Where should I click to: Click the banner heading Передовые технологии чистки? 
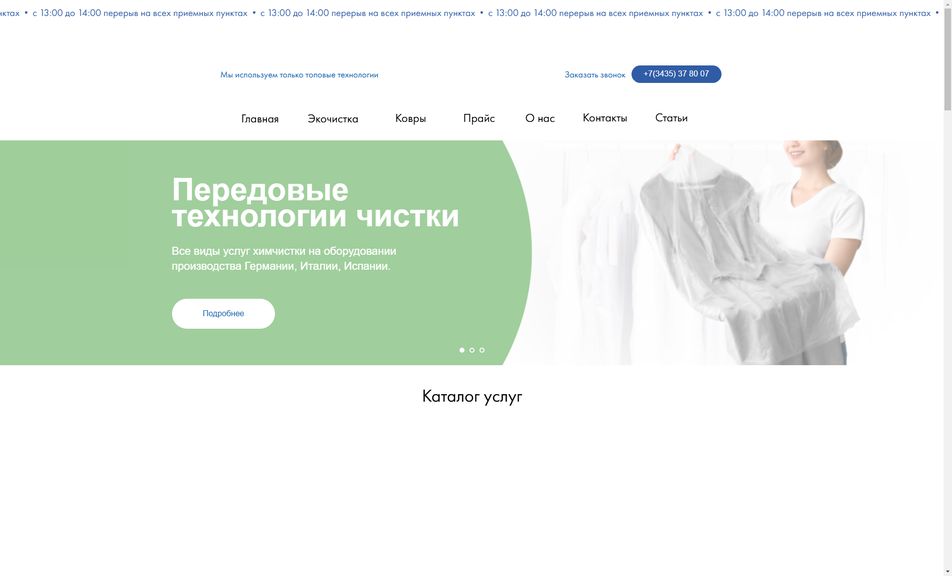point(316,203)
